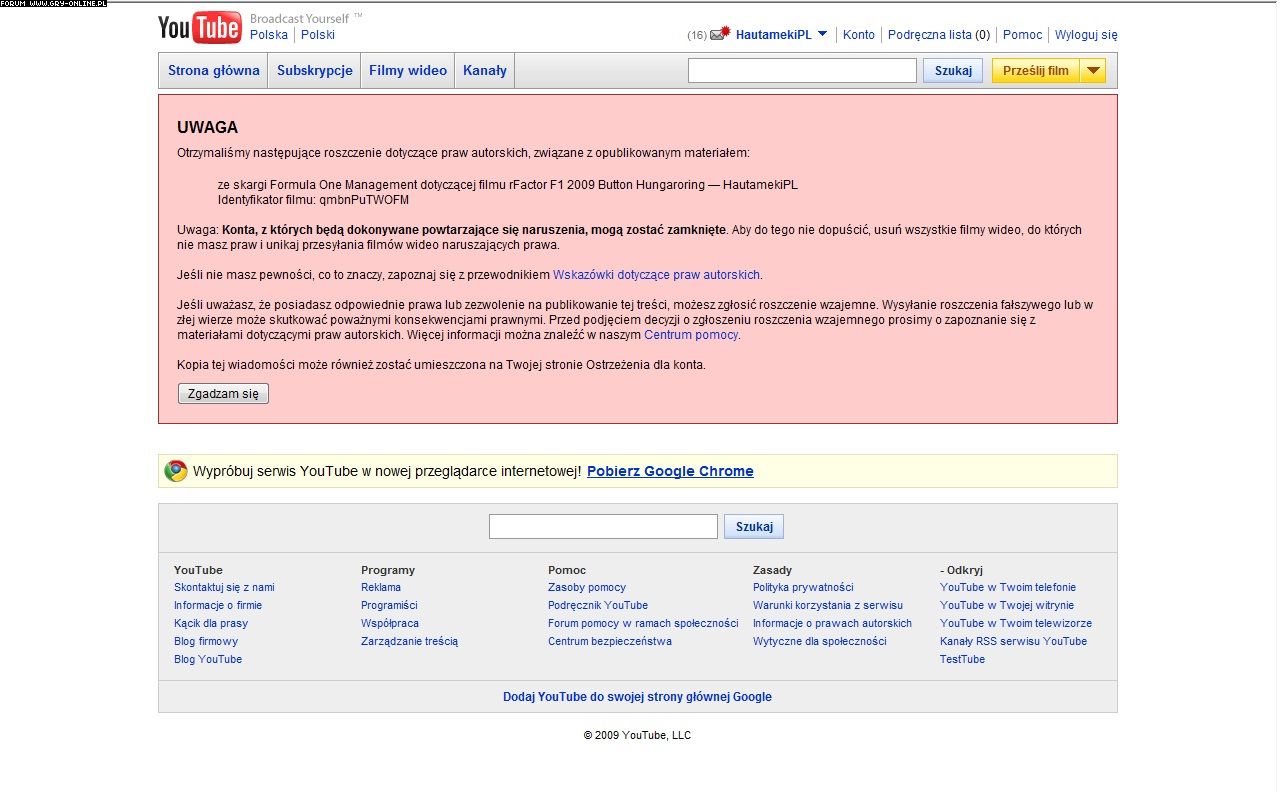Open Zarządzanie treścią link
Image resolution: width=1280 pixels, height=792 pixels.
410,641
